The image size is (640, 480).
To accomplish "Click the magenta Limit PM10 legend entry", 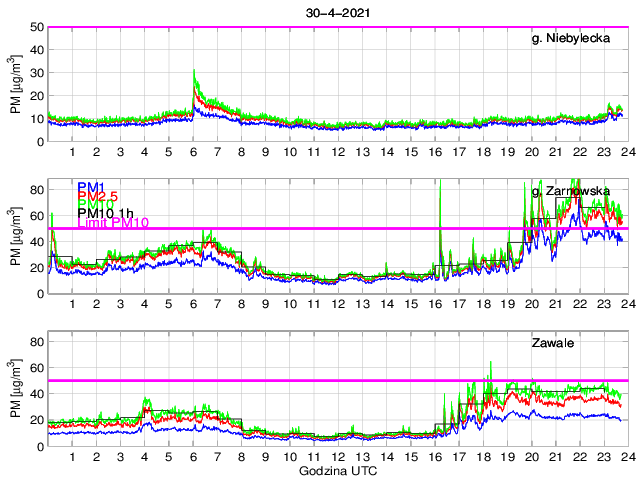I will click(x=113, y=223).
